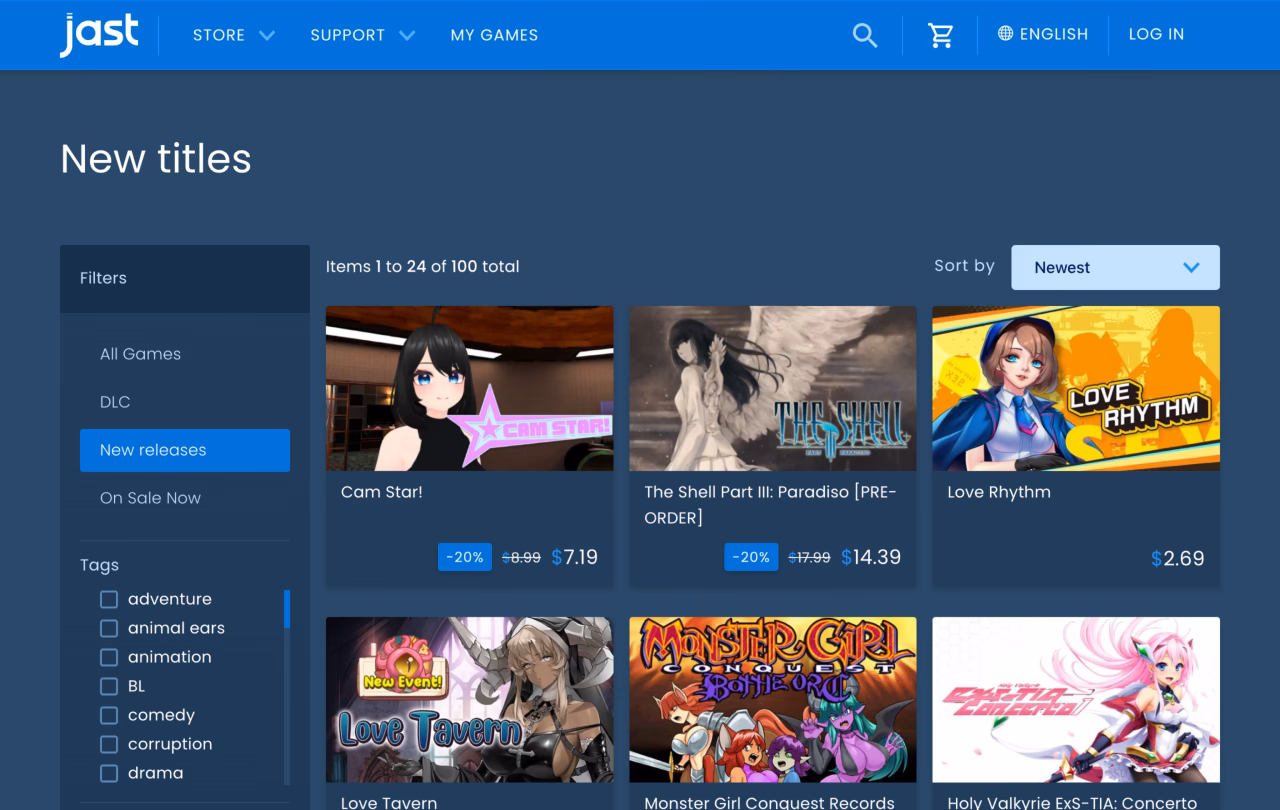Expand the SUPPORT menu chevron
The width and height of the screenshot is (1280, 810).
(x=407, y=35)
